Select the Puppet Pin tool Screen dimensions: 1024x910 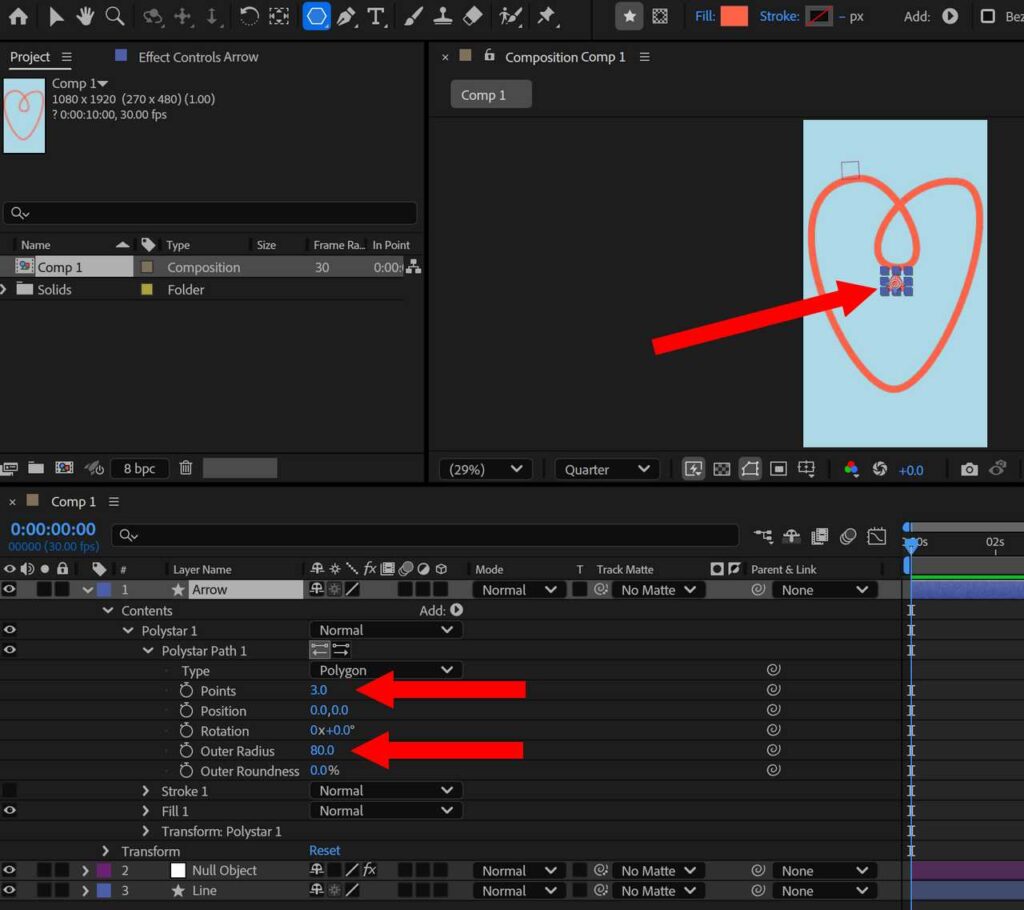click(x=546, y=16)
